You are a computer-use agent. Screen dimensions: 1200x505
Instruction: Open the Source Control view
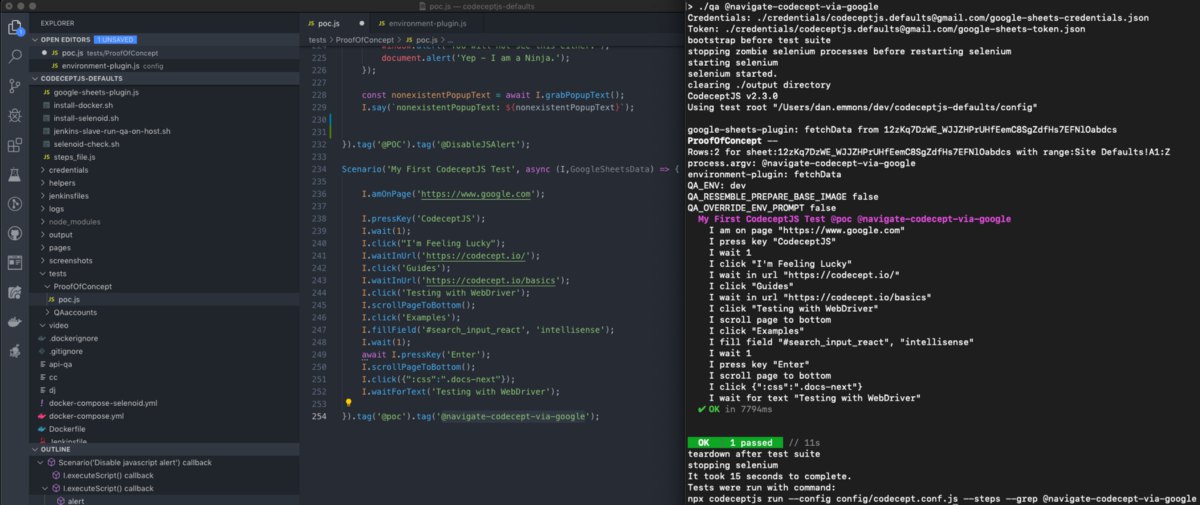(14, 86)
